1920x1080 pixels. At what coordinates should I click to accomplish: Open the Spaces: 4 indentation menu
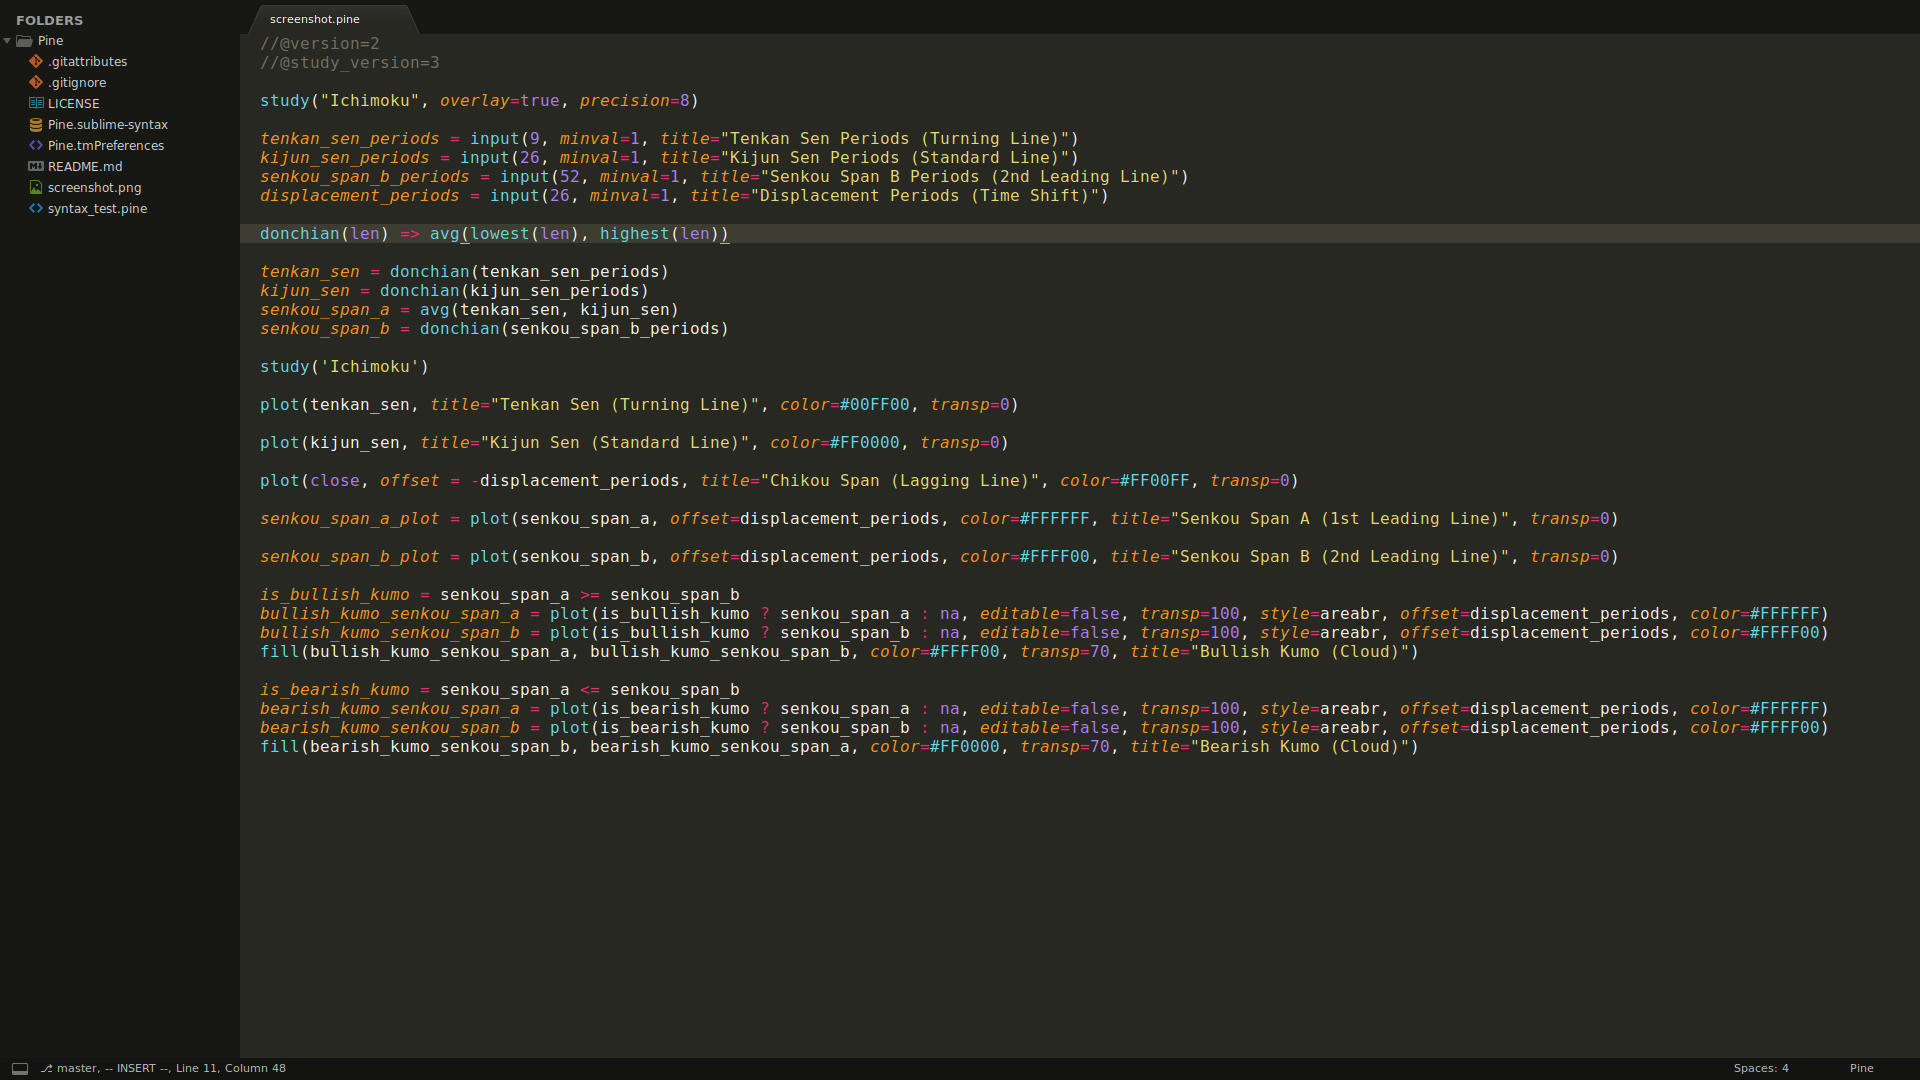pyautogui.click(x=1760, y=1068)
